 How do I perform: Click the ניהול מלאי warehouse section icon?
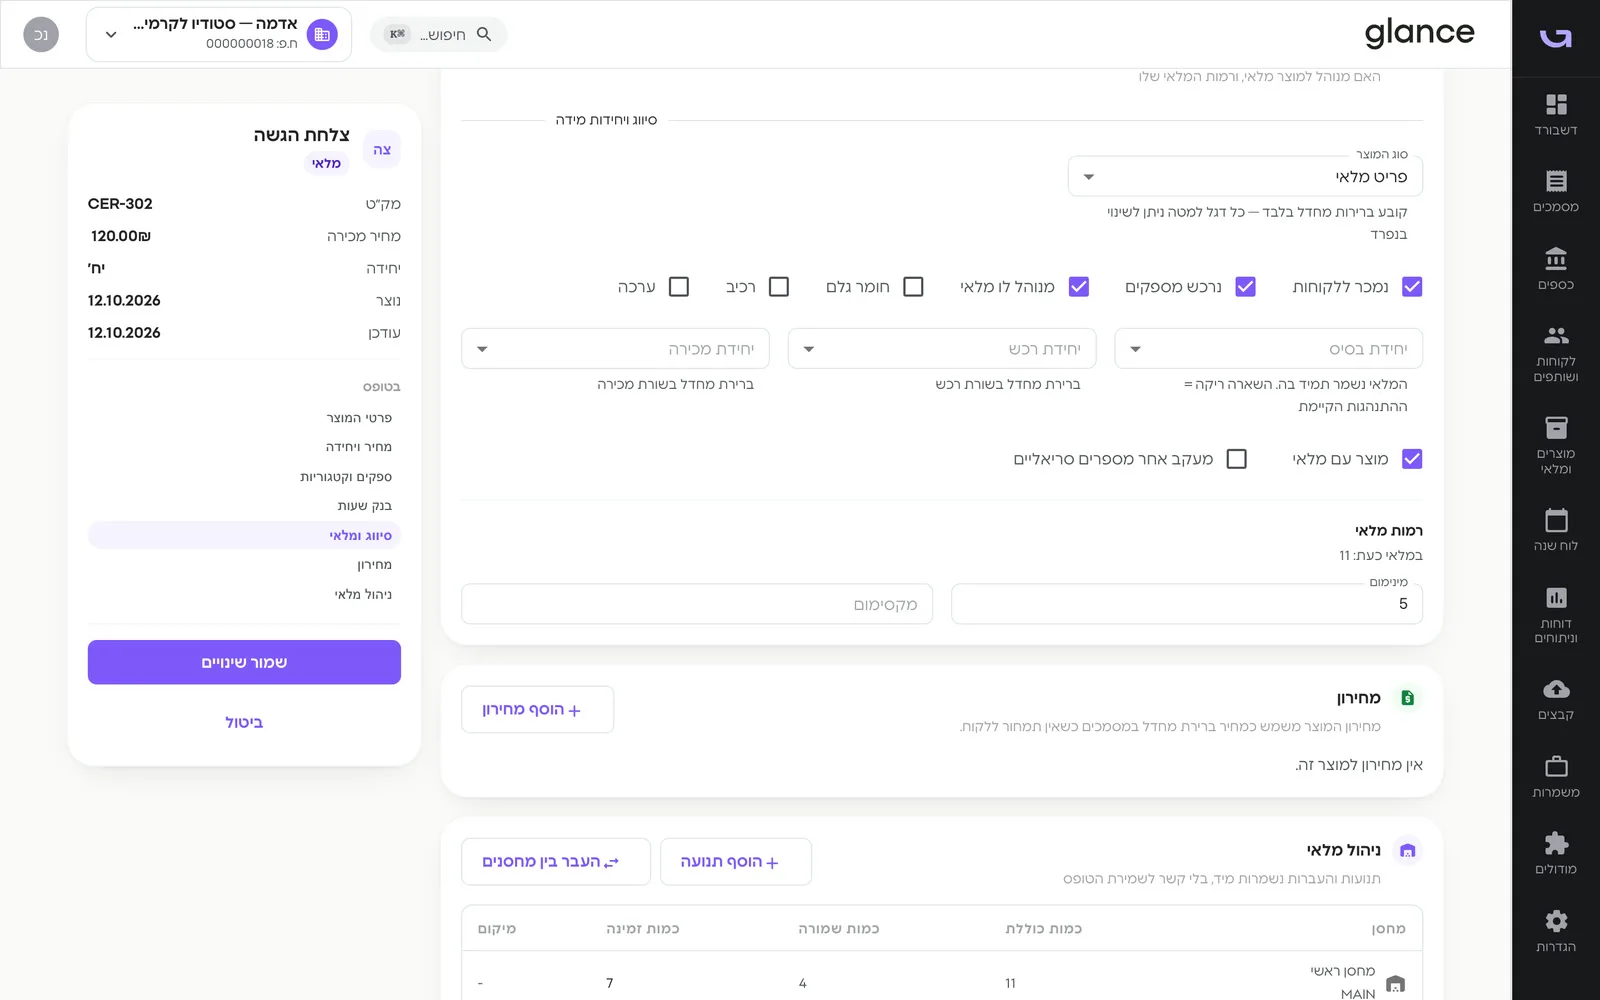click(1407, 851)
